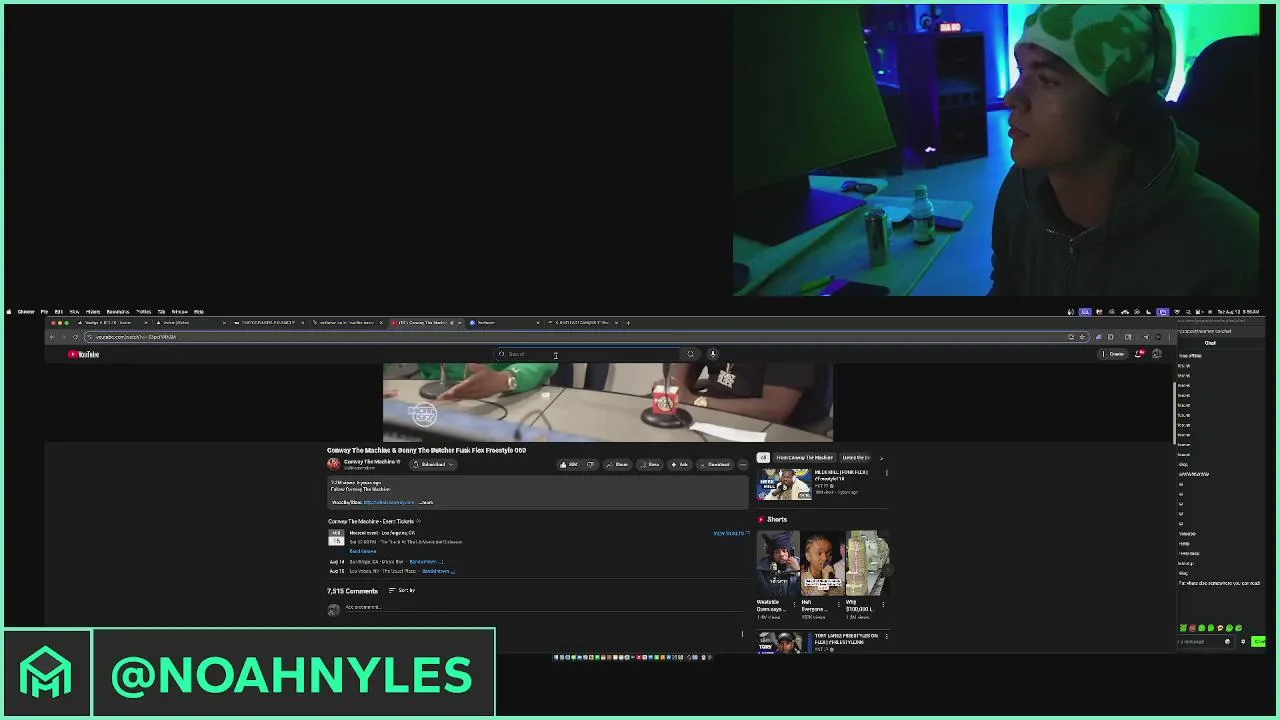The width and height of the screenshot is (1280, 720).
Task: Click the 7,515 Comments heading
Action: (352, 591)
